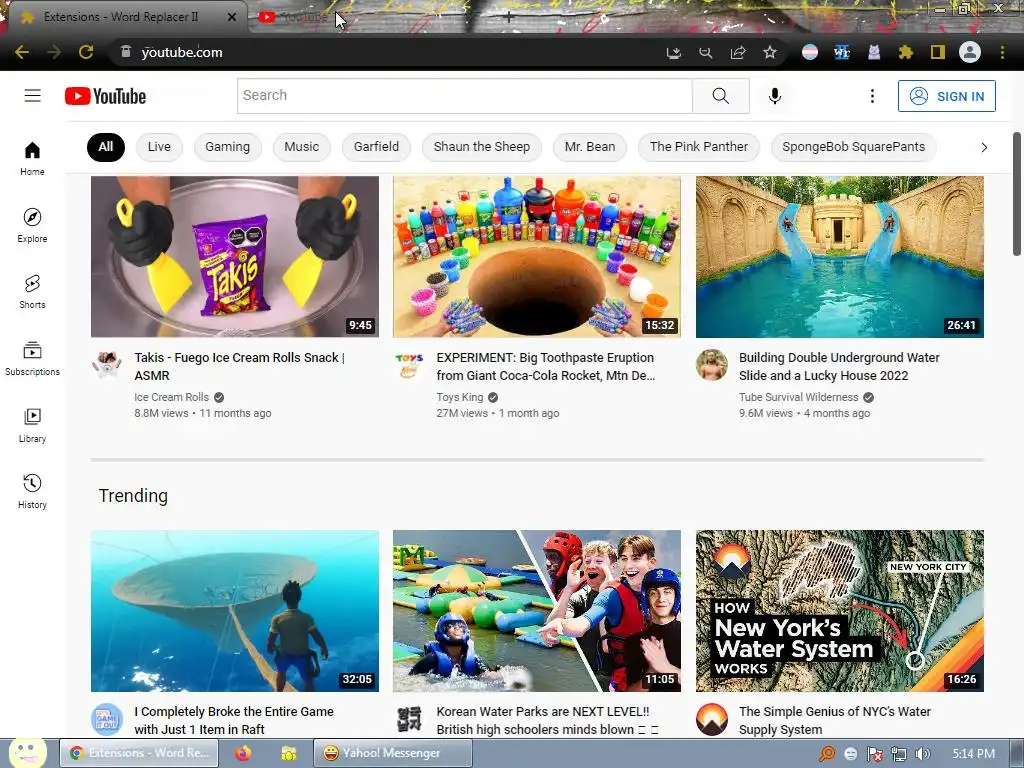Click the install/download icon in the address bar
Image resolution: width=1024 pixels, height=768 pixels.
(673, 52)
